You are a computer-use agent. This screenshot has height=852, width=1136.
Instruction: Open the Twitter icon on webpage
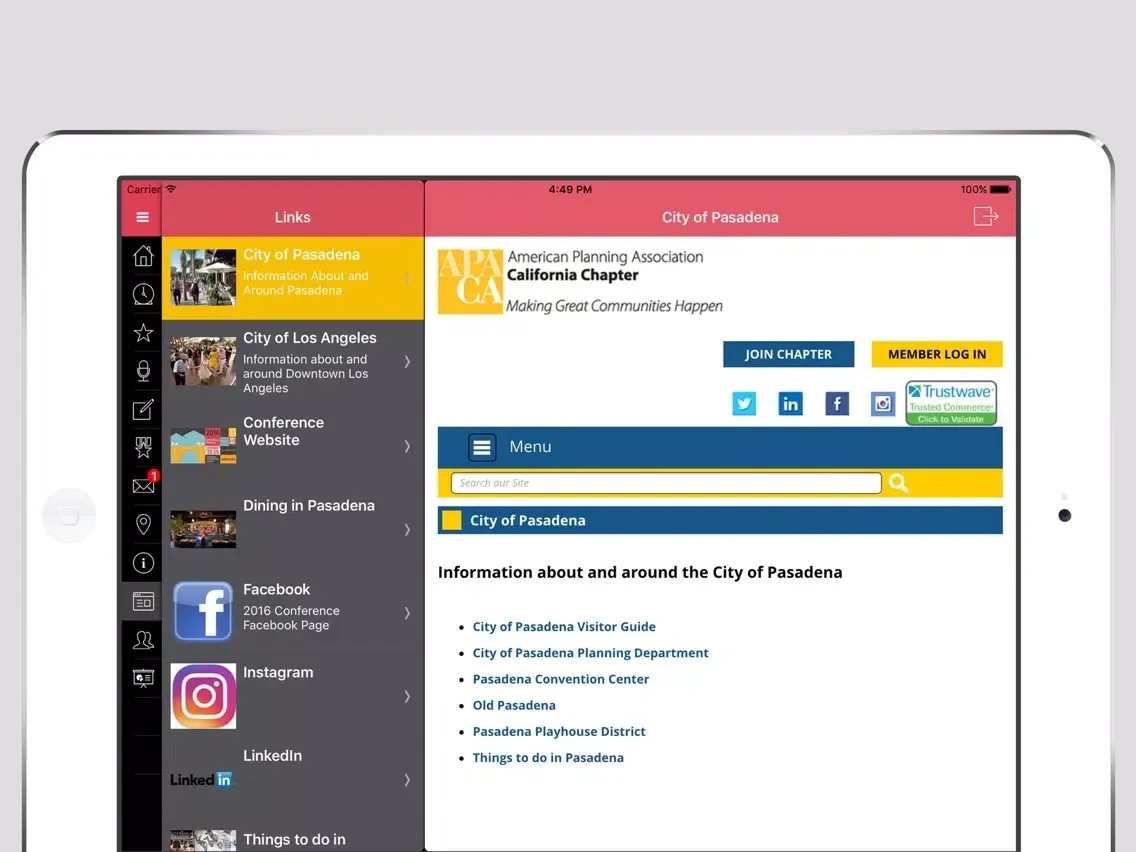744,404
